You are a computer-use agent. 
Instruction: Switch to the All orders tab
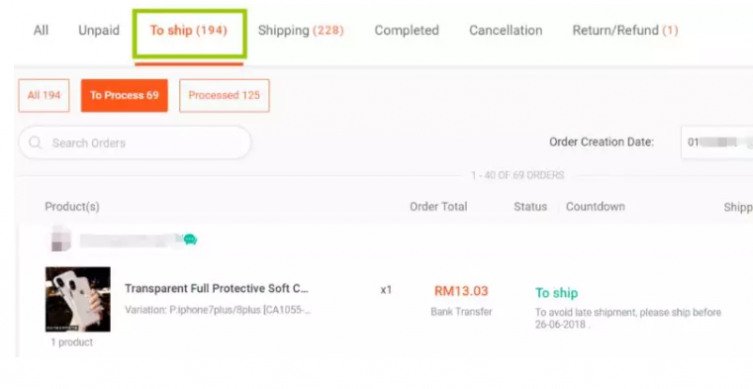click(41, 30)
